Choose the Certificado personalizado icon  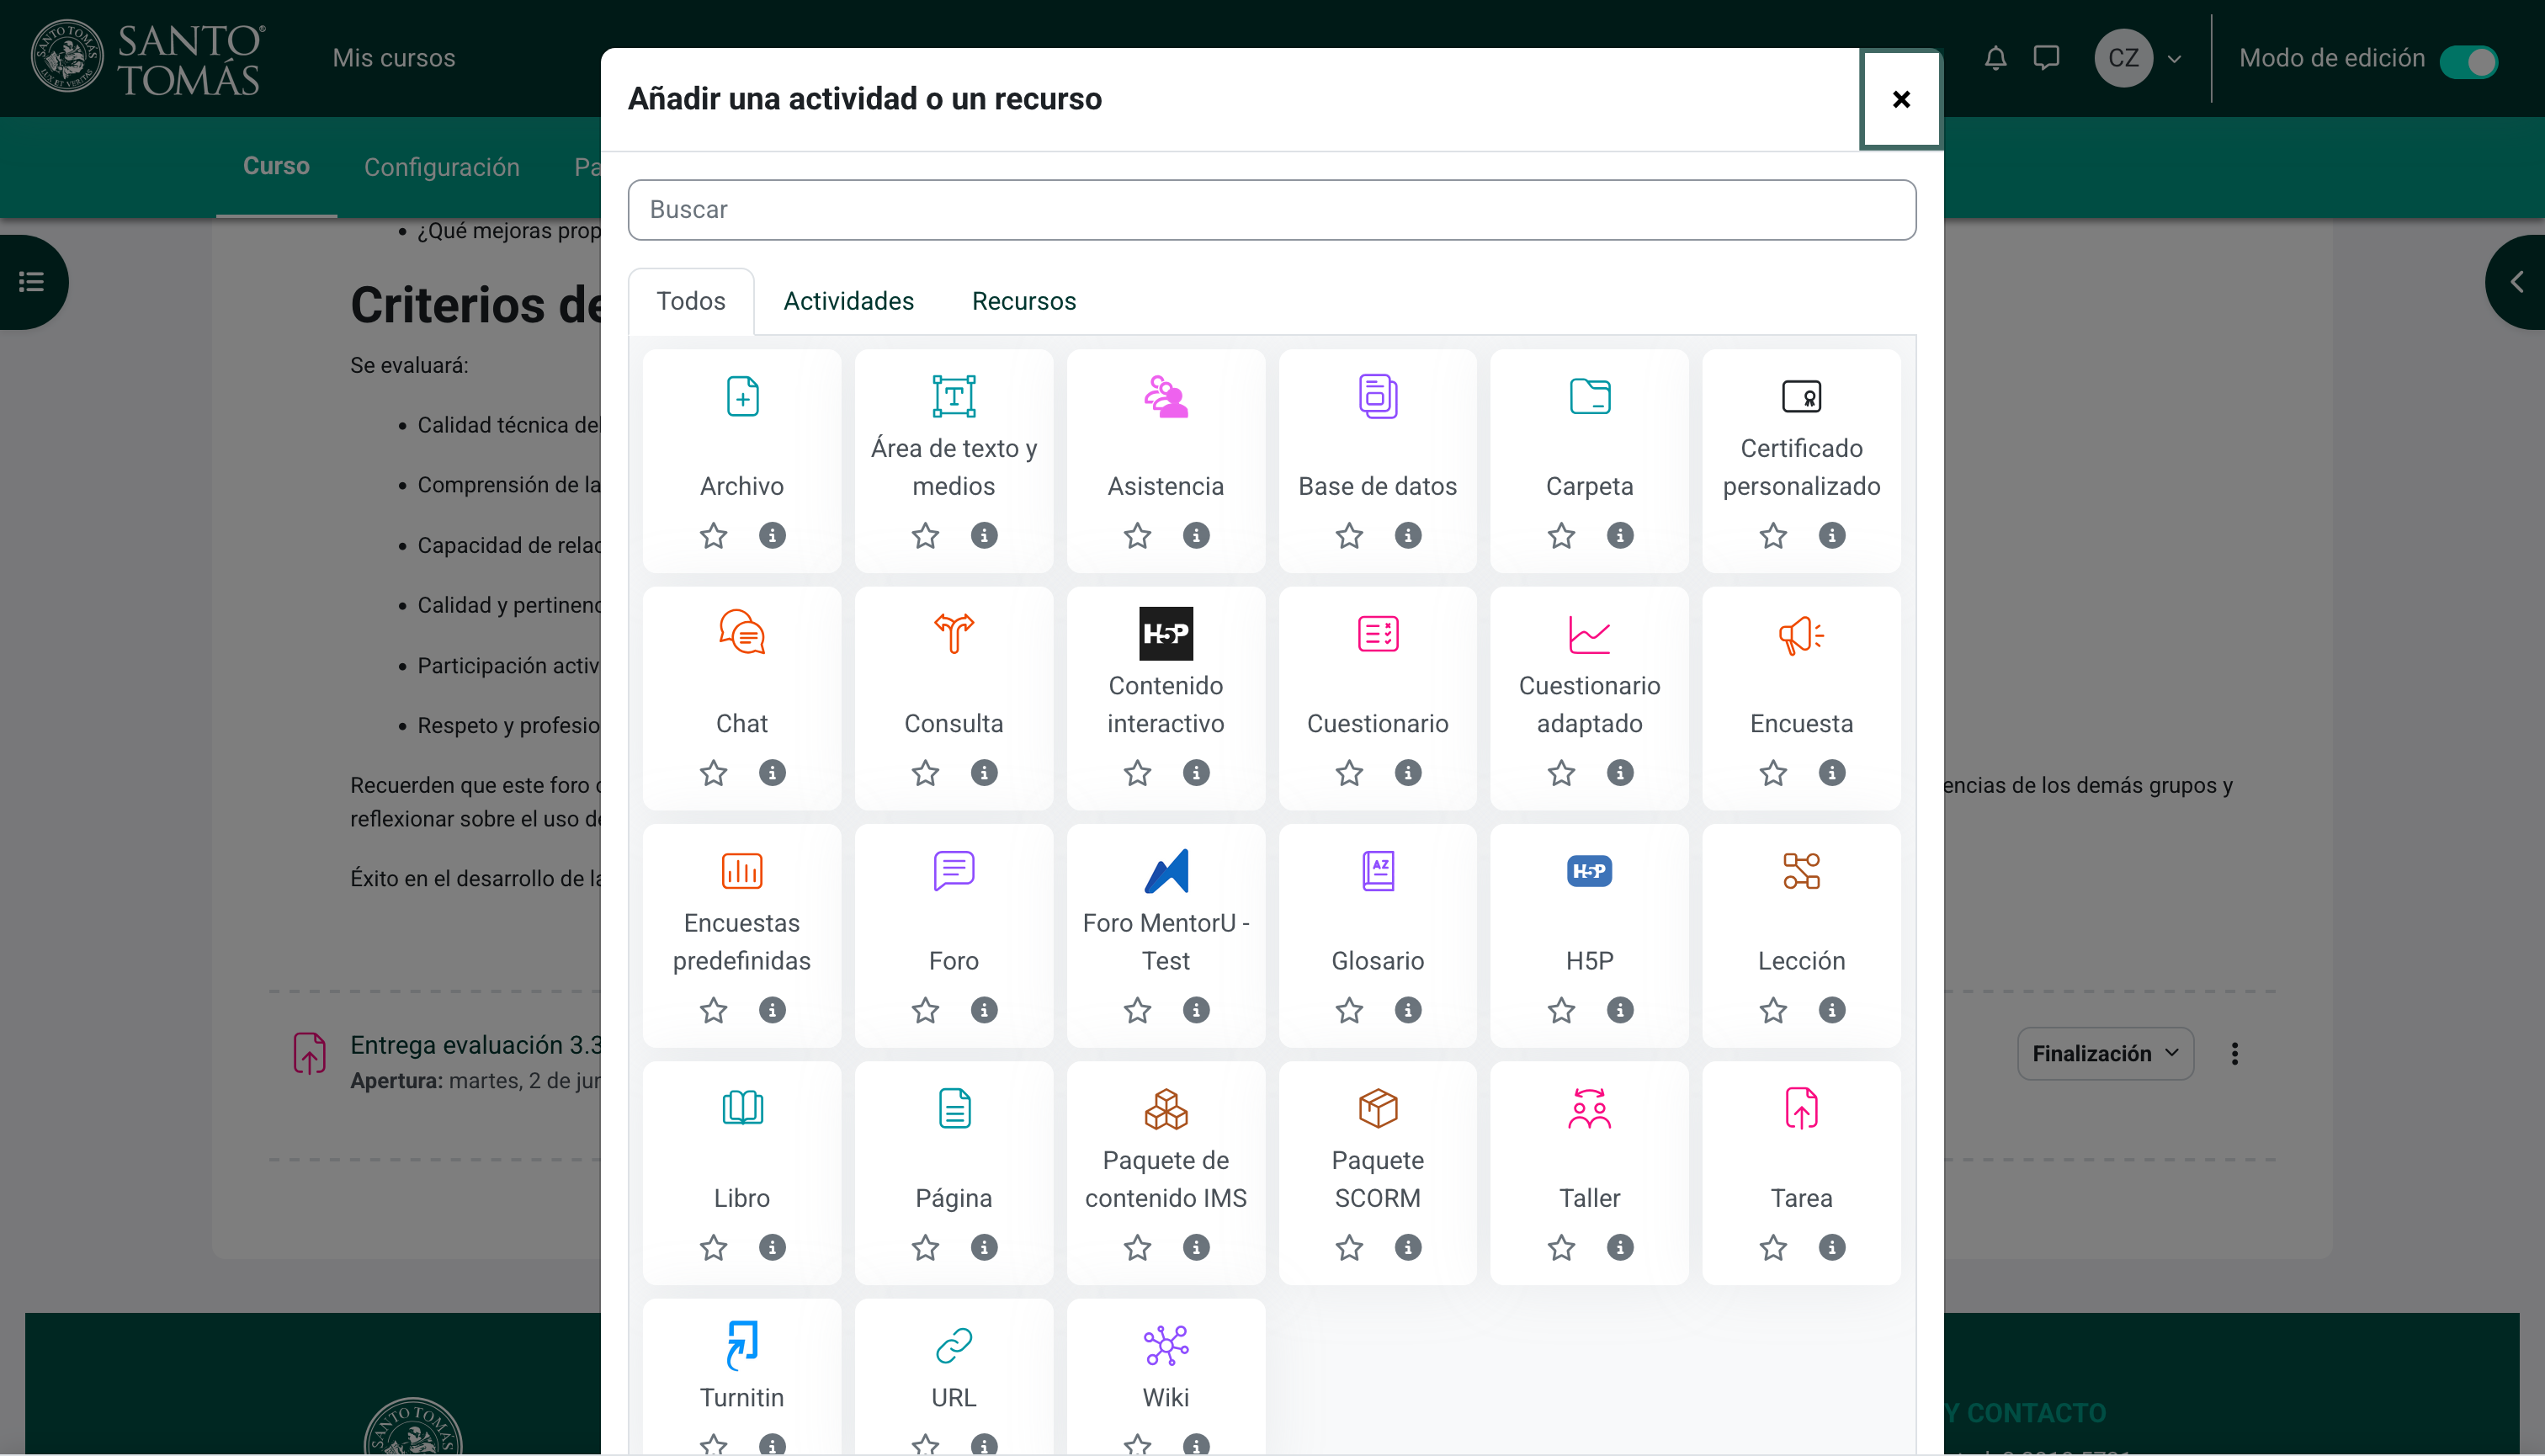[x=1802, y=397]
